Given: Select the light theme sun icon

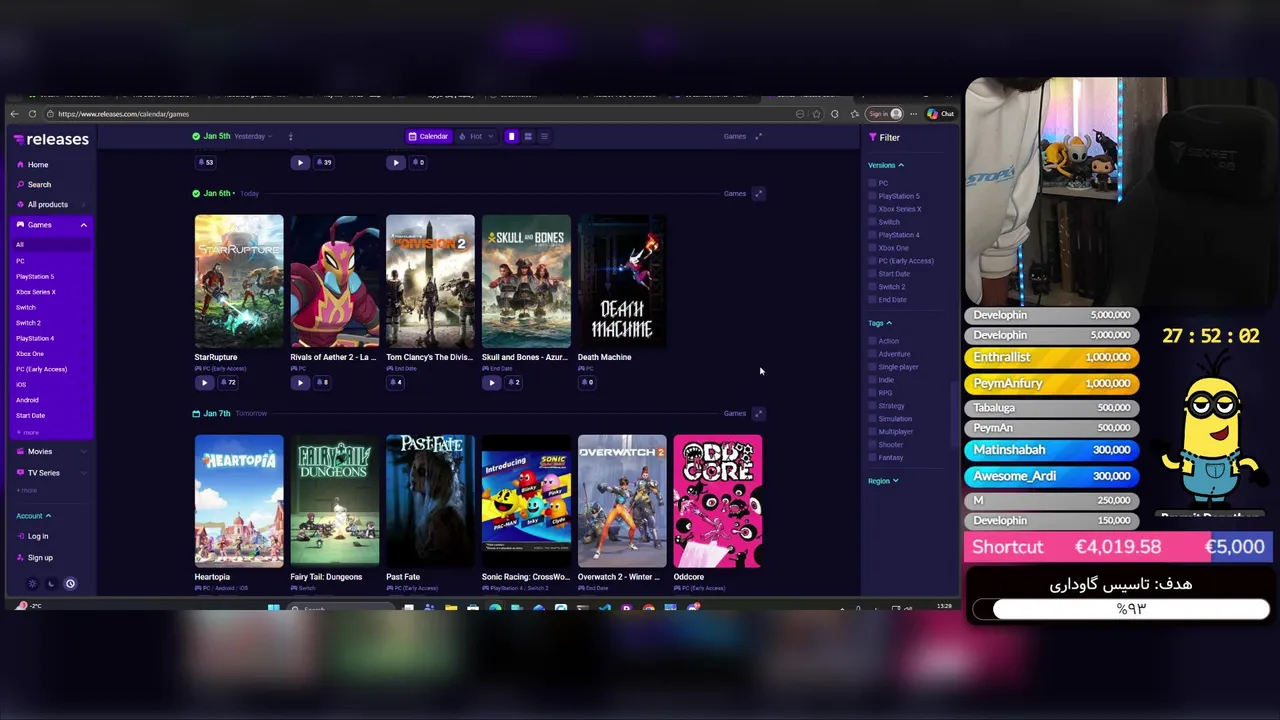Looking at the screenshot, I should click(32, 583).
